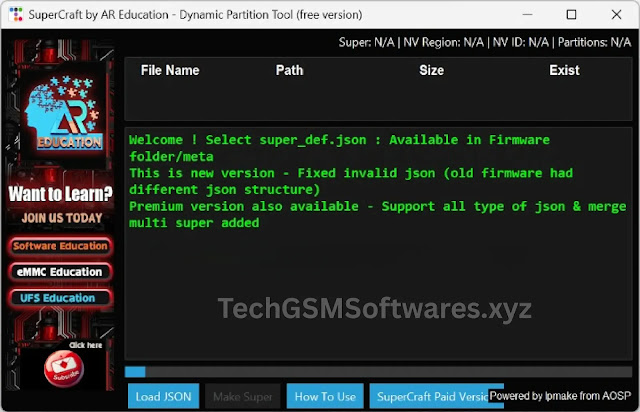
Task: Click the Exist column header
Action: tap(564, 71)
